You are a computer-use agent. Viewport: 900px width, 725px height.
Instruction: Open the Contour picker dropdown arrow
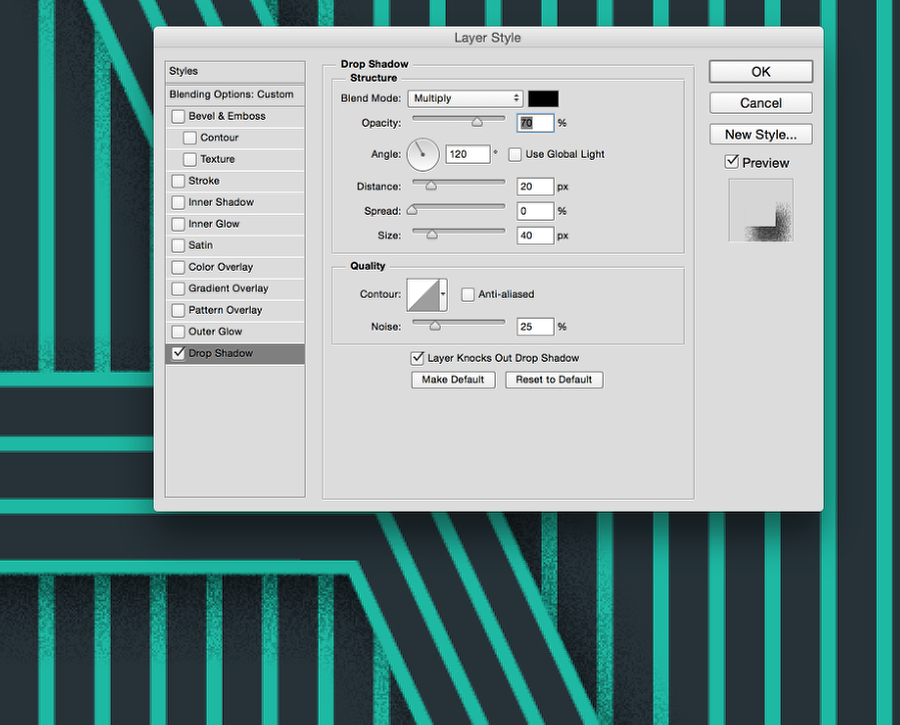[x=443, y=294]
